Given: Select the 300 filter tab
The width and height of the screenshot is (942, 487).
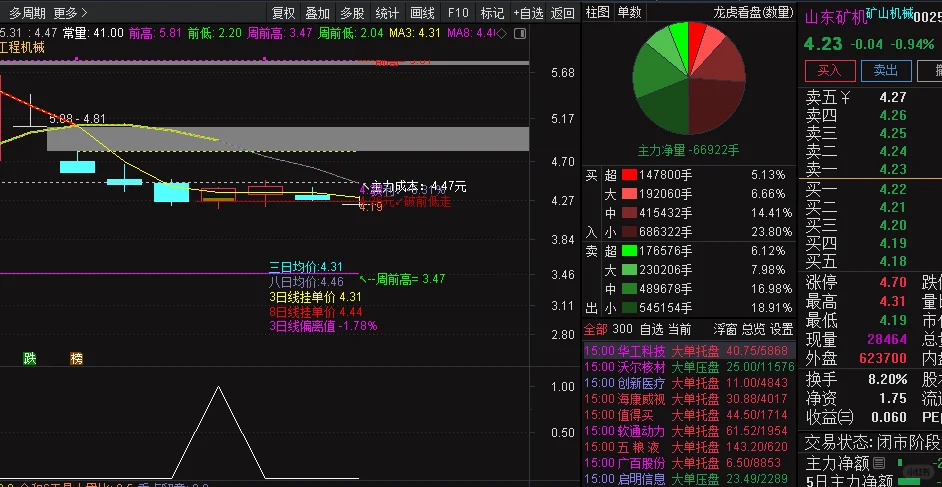Looking at the screenshot, I should click(x=622, y=329).
